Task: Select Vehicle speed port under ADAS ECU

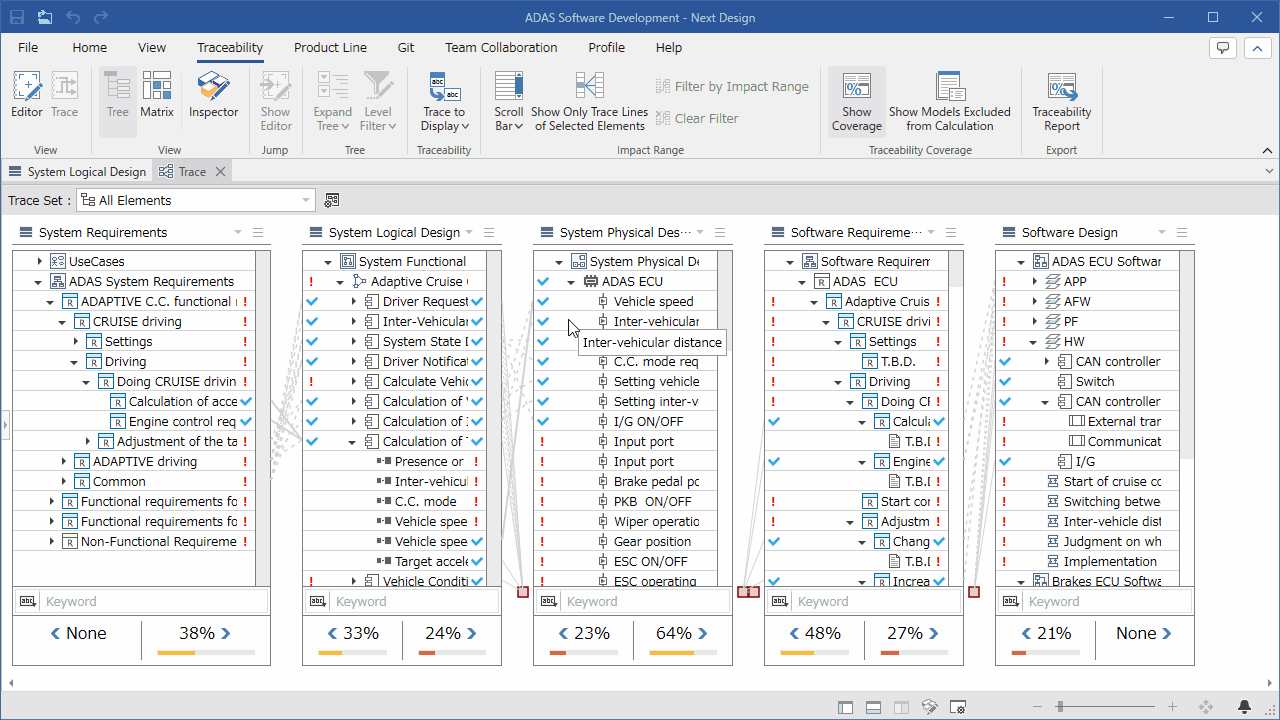Action: (654, 302)
